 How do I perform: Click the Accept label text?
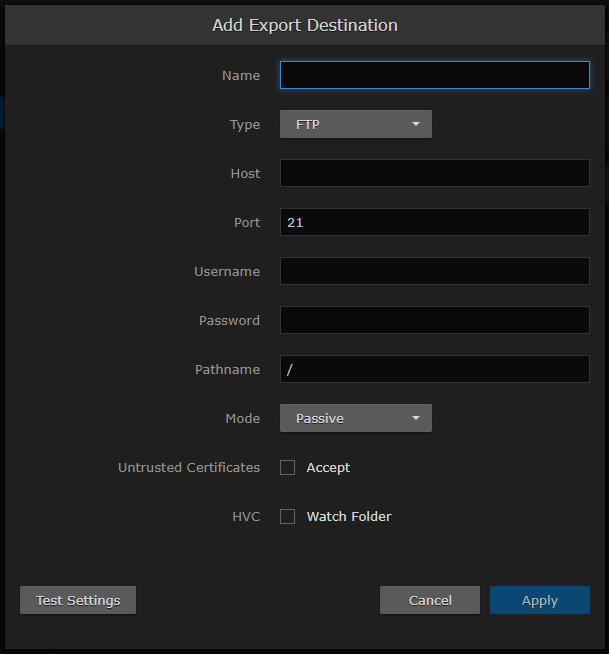328,467
